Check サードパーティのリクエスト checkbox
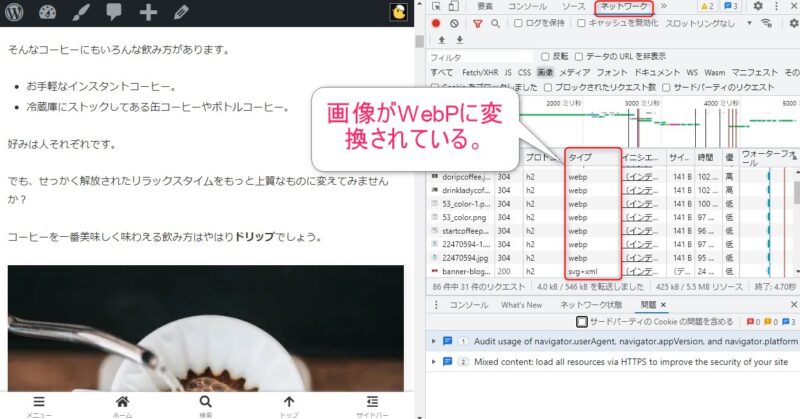Image resolution: width=800 pixels, height=419 pixels. point(666,87)
